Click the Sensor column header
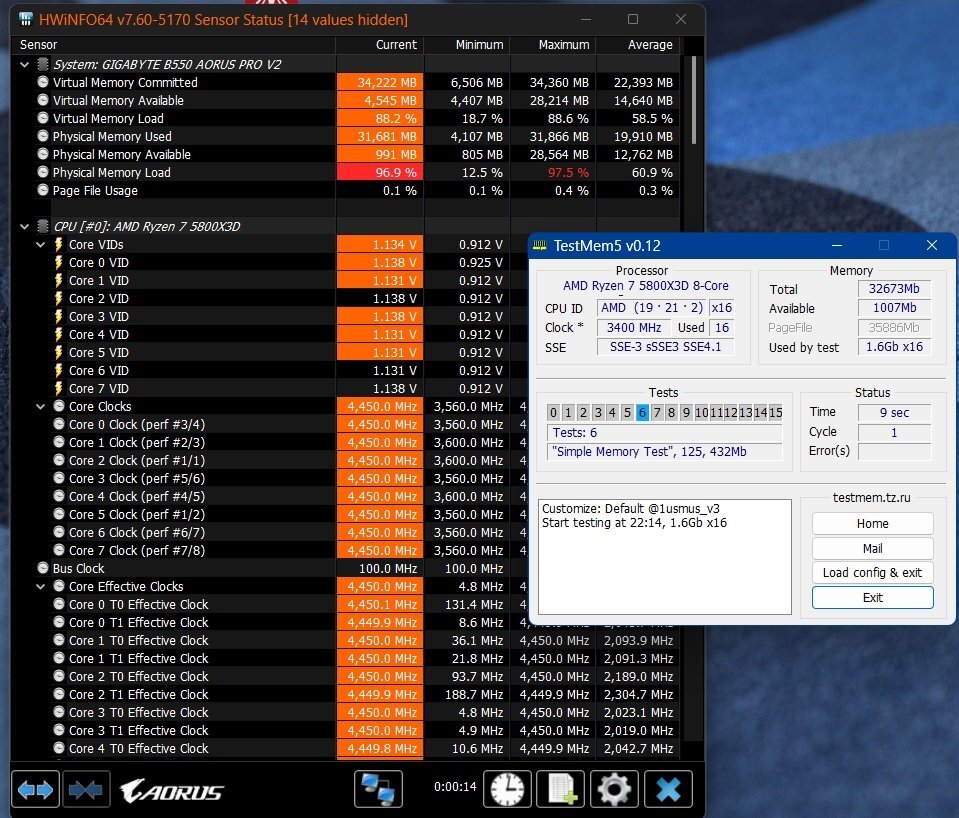Viewport: 959px width, 818px height. coord(173,45)
